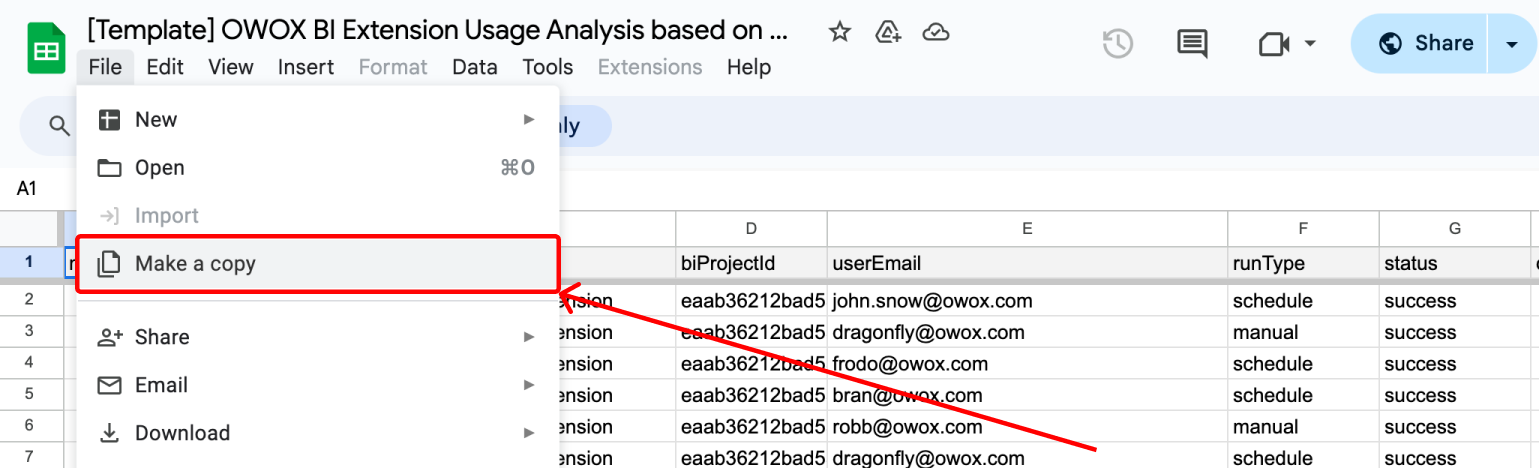This screenshot has width=1539, height=468.
Task: Choose Email in the File menu
Action: coord(317,385)
